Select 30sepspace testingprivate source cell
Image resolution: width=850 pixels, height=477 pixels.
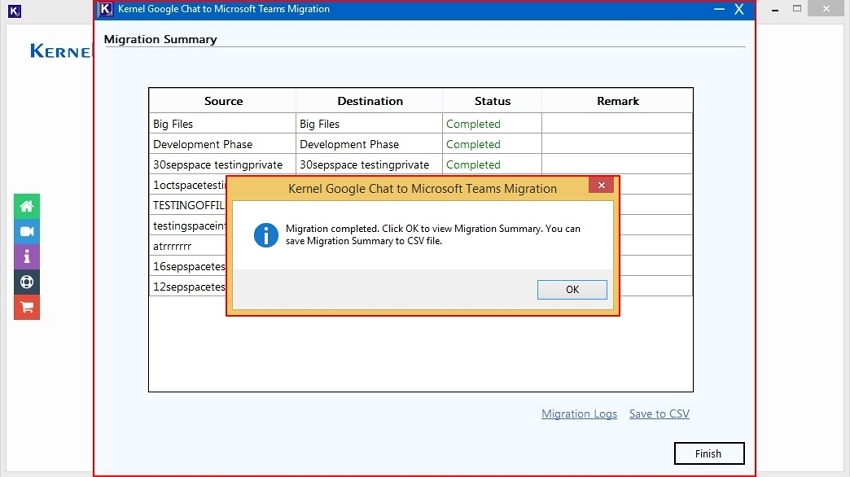[x=223, y=165]
